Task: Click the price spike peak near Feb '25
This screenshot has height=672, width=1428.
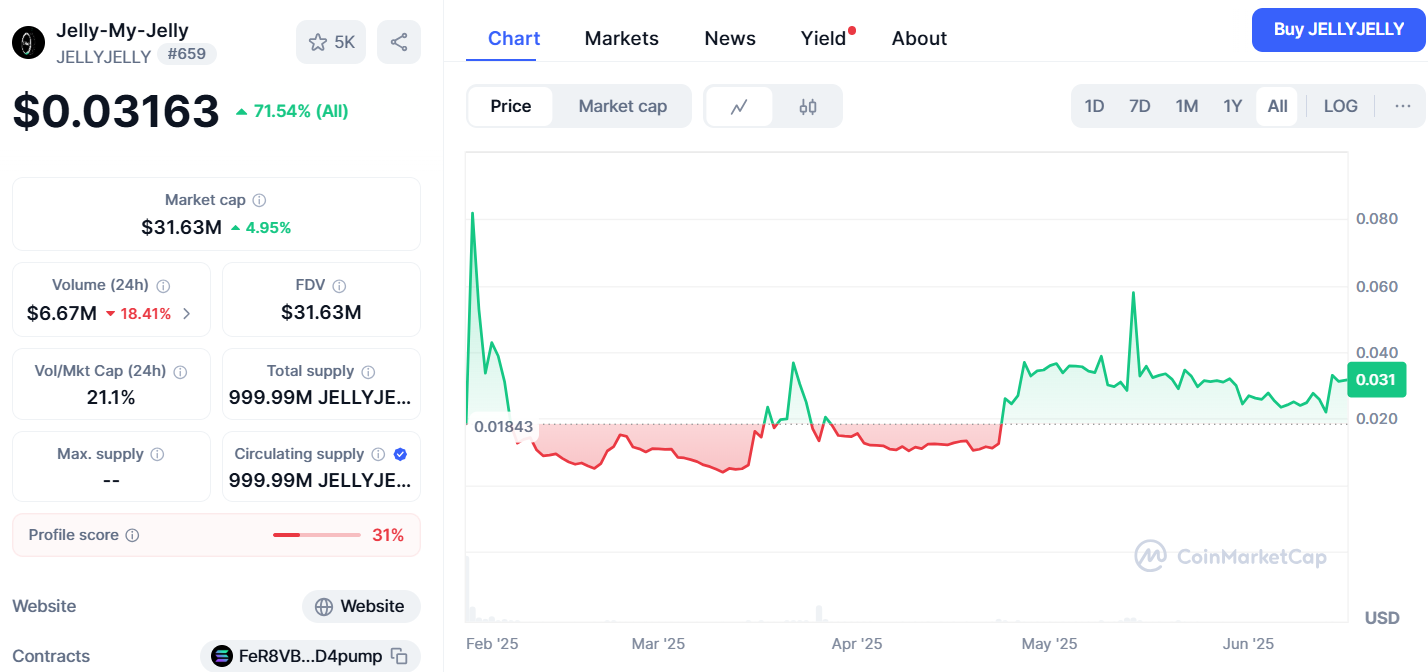Action: click(472, 213)
